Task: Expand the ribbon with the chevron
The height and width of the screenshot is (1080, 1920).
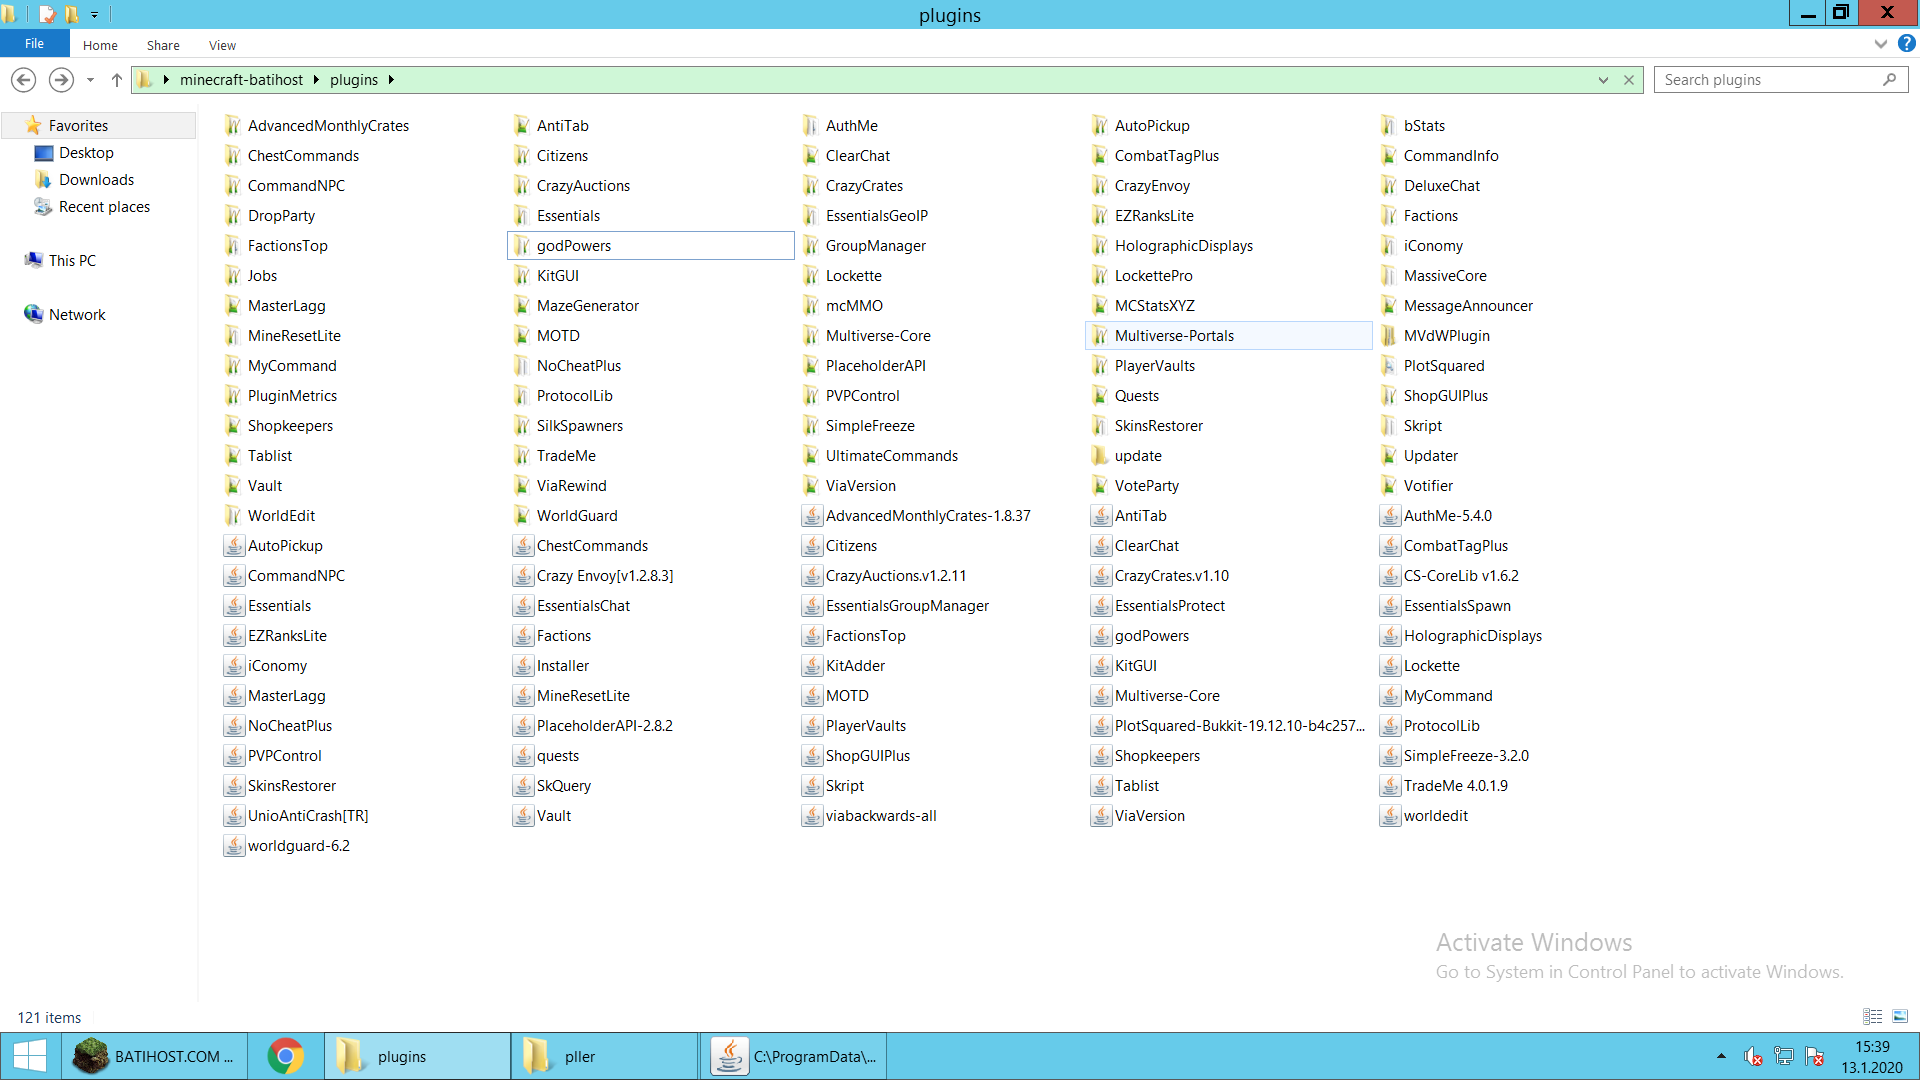Action: tap(1880, 44)
